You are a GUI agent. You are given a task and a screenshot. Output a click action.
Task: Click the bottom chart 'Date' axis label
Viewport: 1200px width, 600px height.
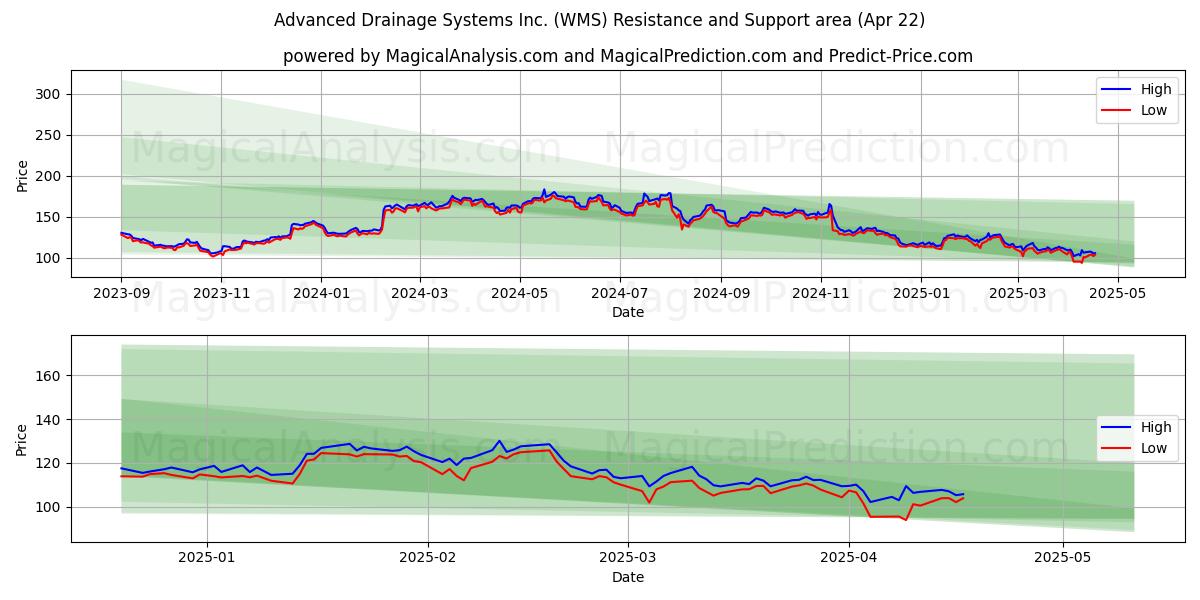pos(628,577)
